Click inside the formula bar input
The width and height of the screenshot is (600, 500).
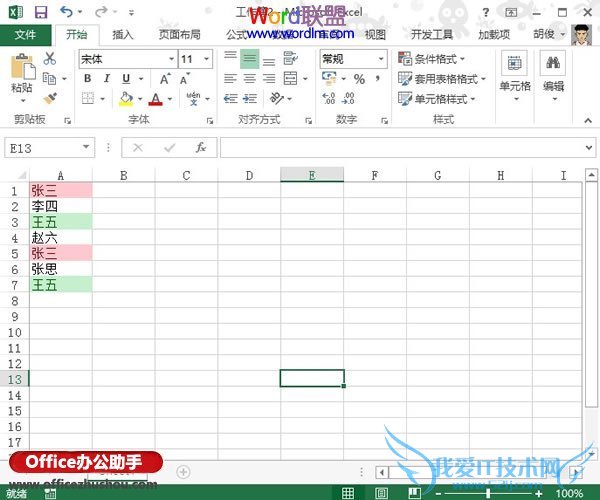point(401,147)
